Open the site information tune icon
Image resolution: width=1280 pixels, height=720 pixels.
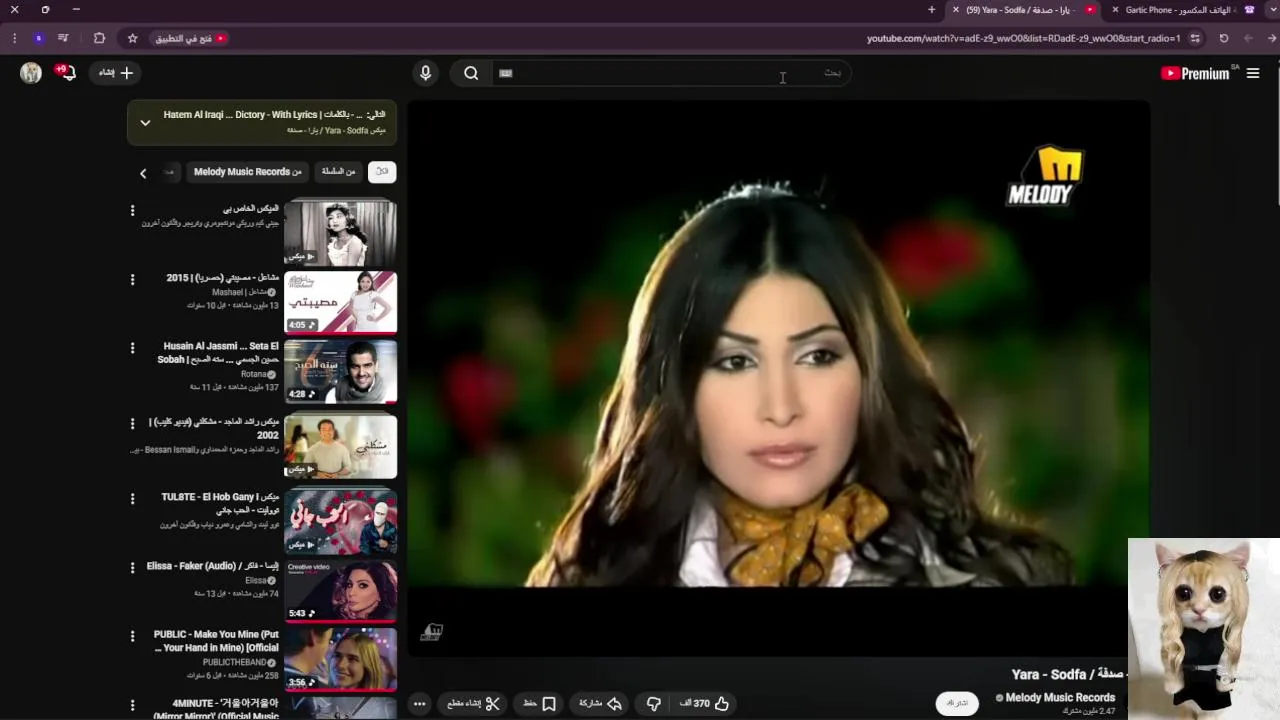[1195, 38]
